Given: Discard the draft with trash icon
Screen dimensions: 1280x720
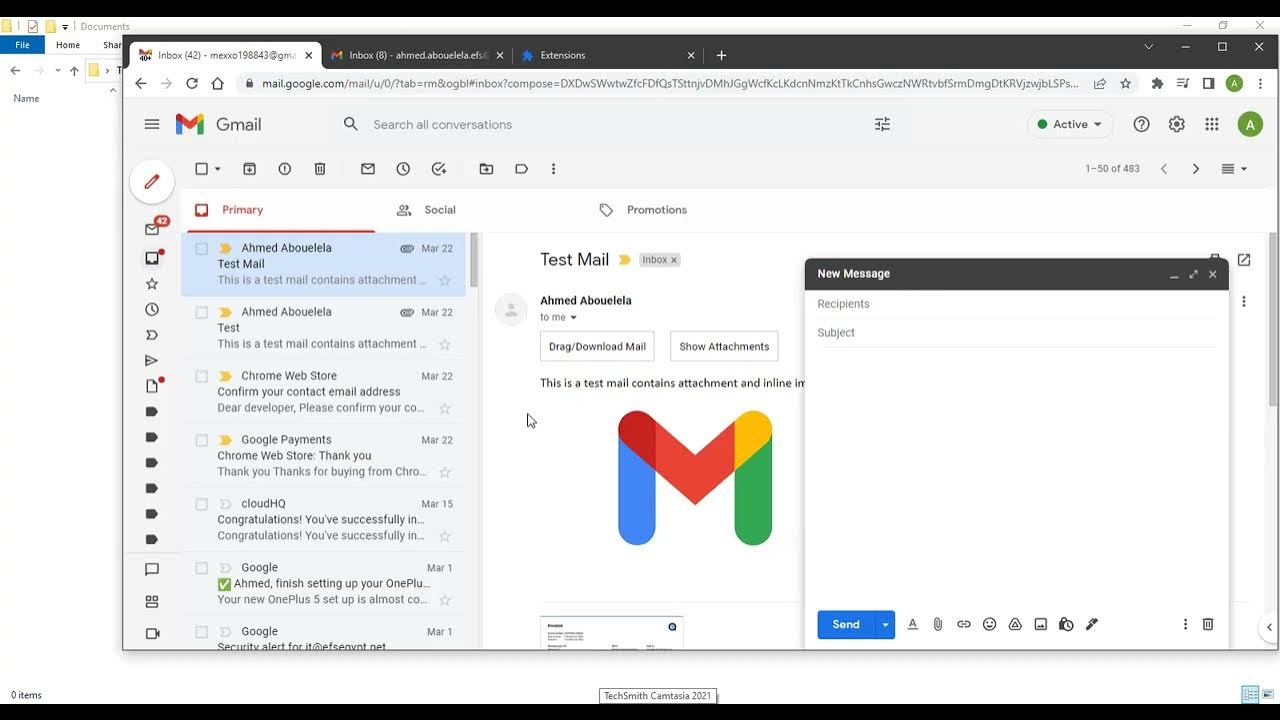Looking at the screenshot, I should tap(1208, 624).
